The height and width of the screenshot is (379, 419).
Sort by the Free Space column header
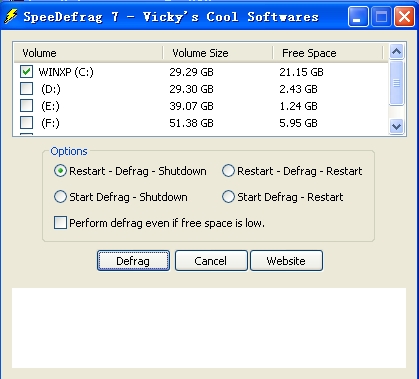(328, 53)
